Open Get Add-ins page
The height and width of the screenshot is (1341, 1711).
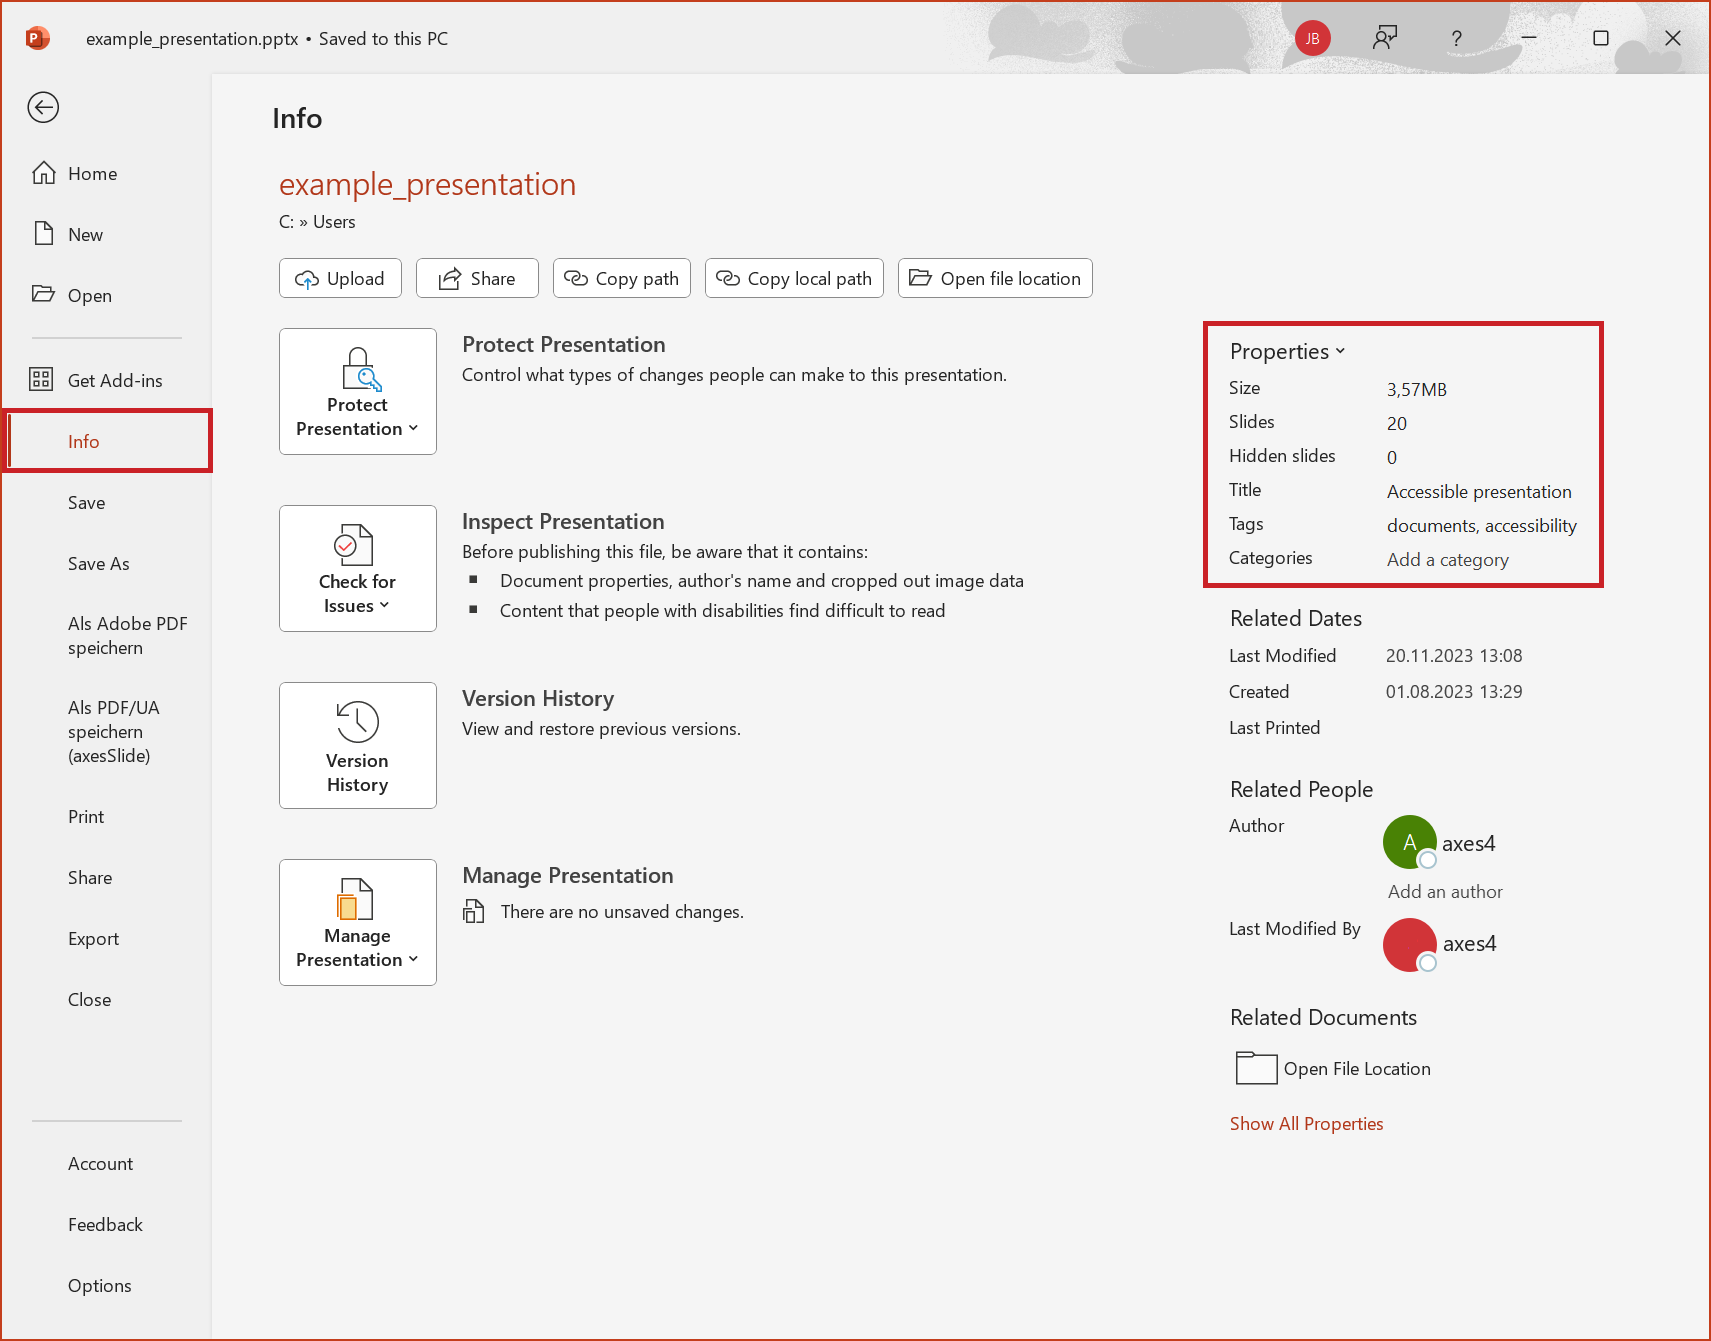click(x=106, y=381)
